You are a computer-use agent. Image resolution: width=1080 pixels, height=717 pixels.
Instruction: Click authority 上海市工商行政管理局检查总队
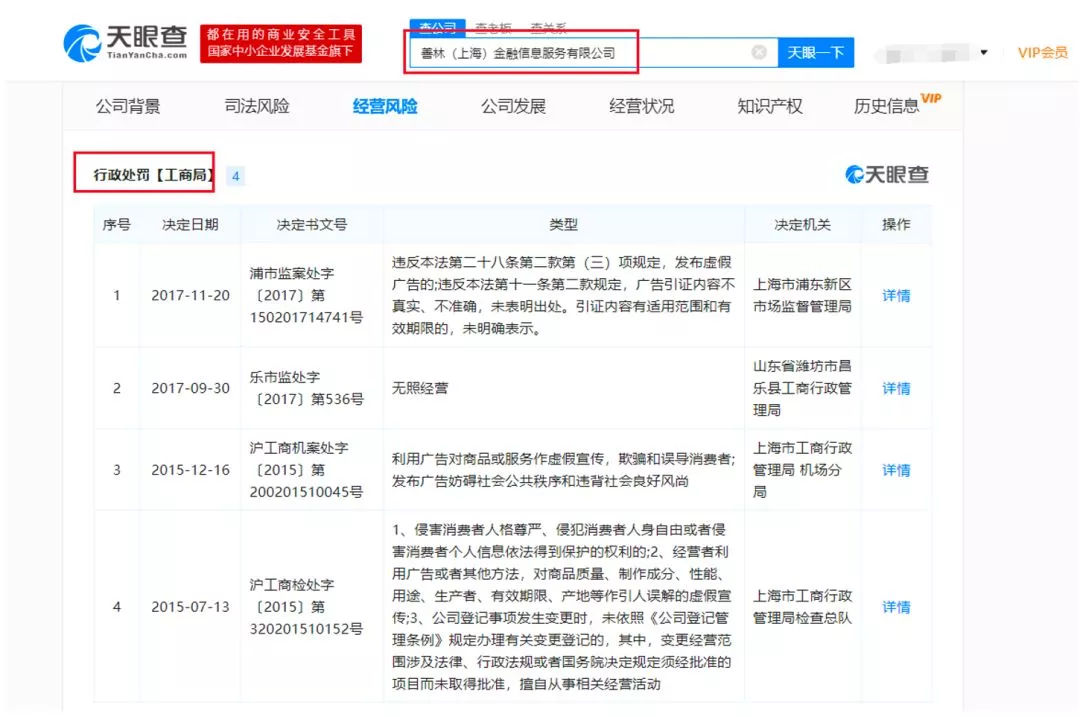pyautogui.click(x=802, y=607)
